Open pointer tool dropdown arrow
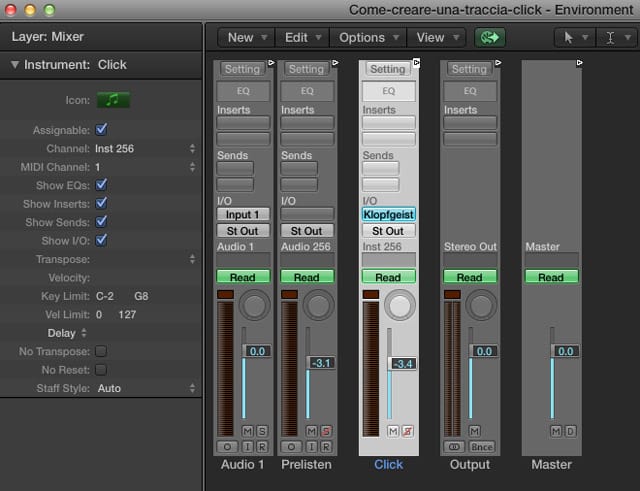Image resolution: width=640 pixels, height=491 pixels. 585,38
